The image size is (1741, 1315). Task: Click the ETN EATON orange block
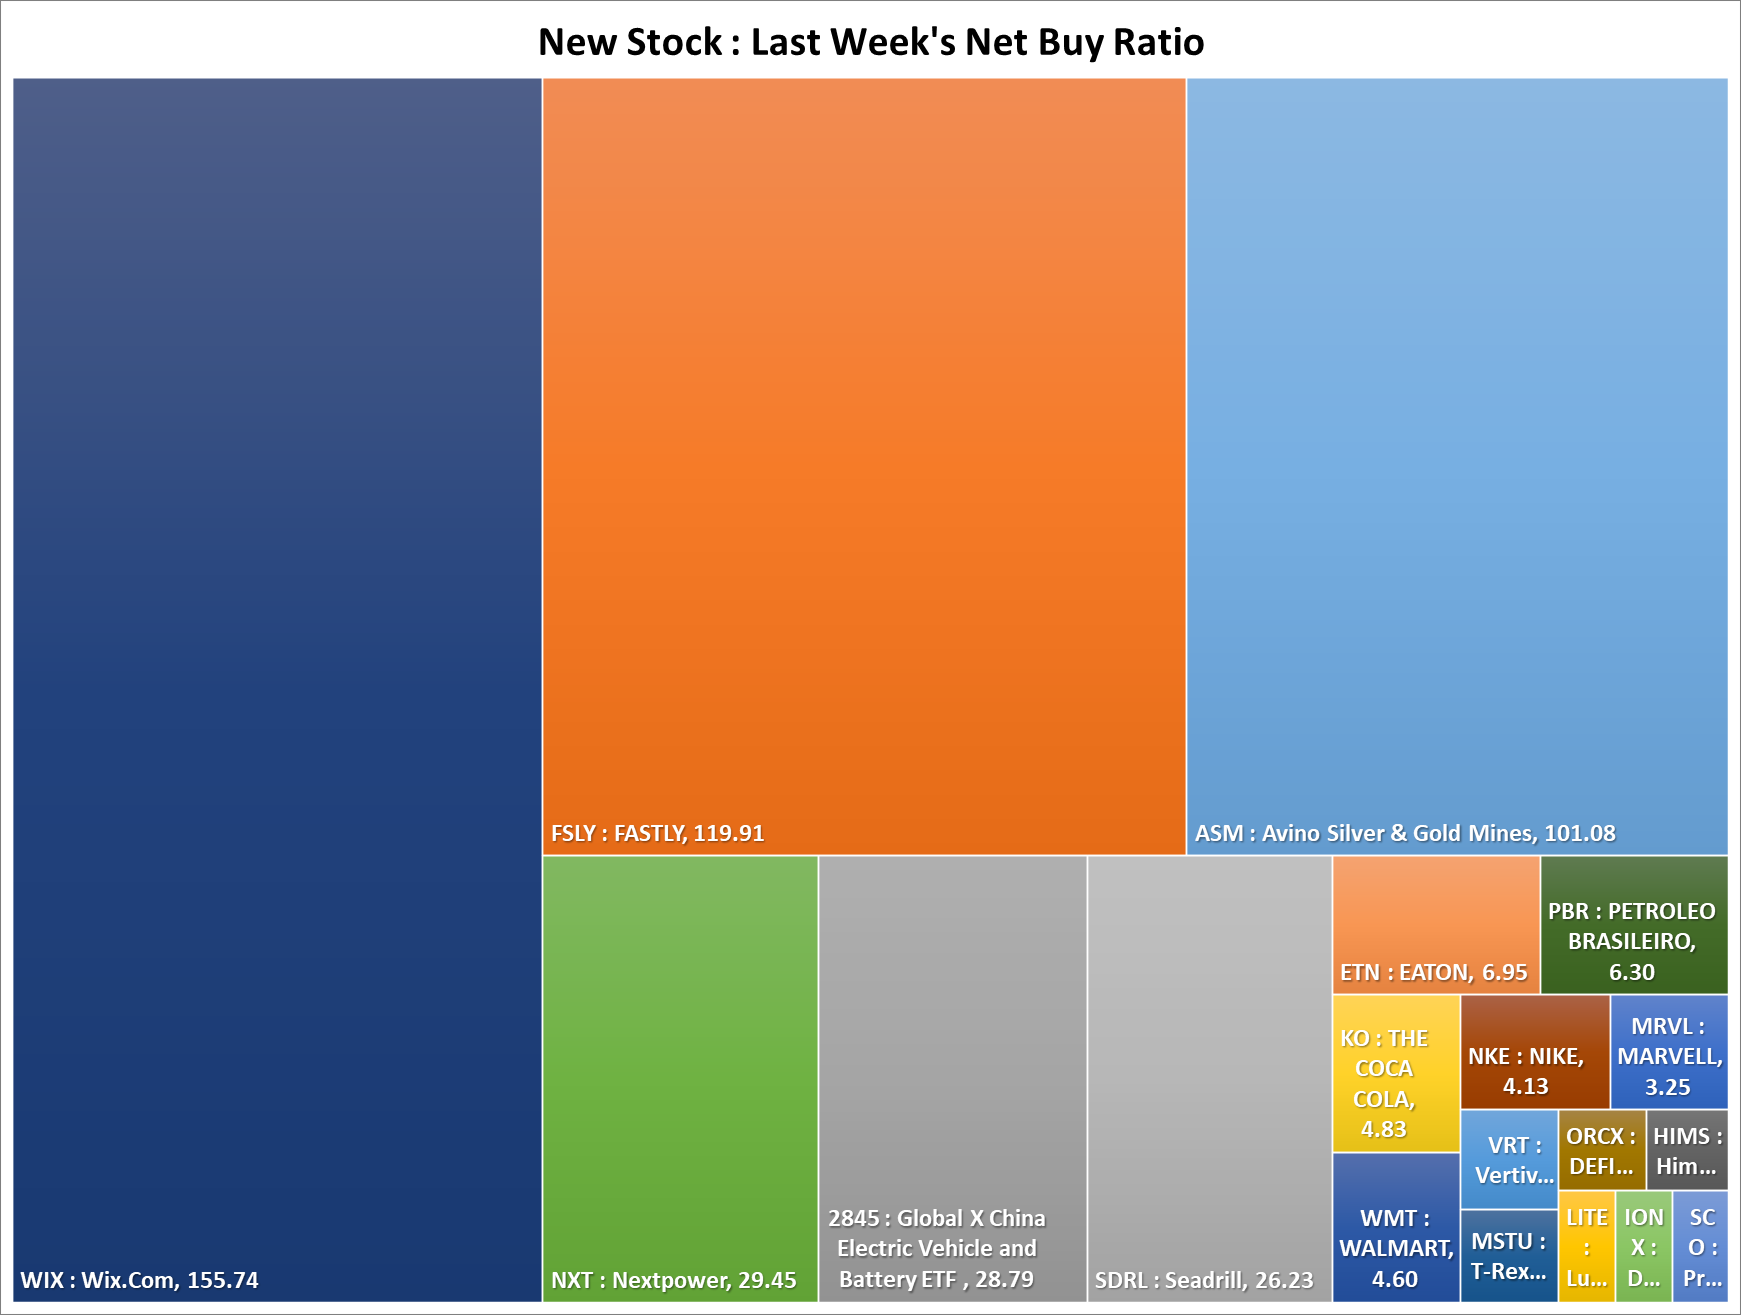tap(1435, 925)
